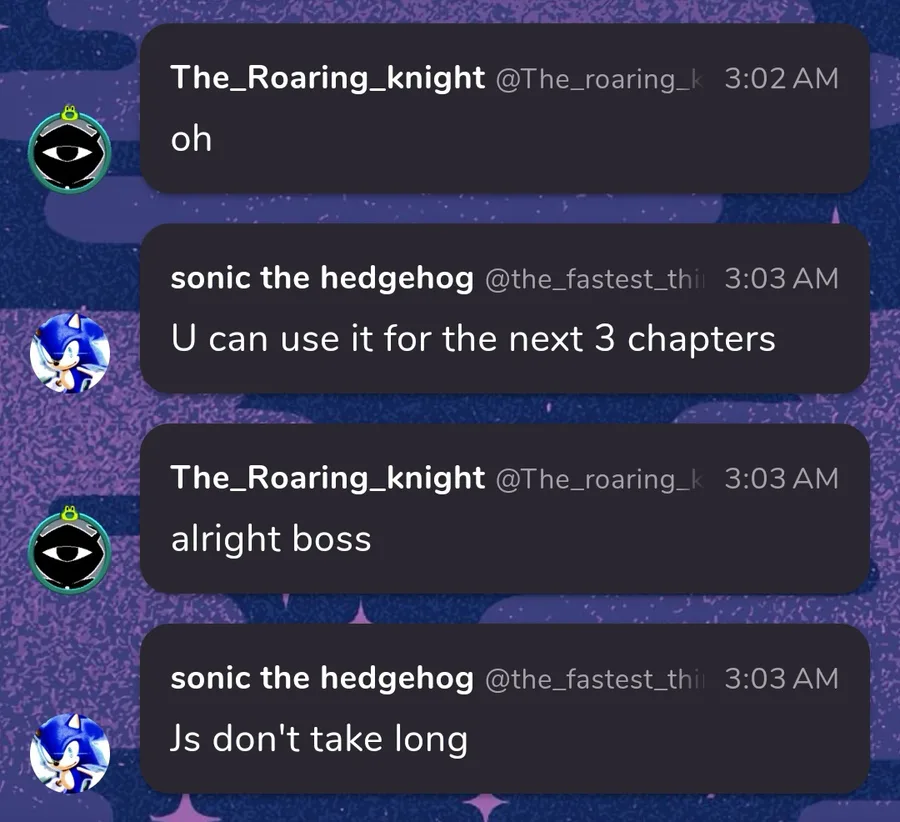Image resolution: width=900 pixels, height=822 pixels.
Task: Click the 3:03 AM timestamp on "3 chapters" message
Action: [781, 278]
